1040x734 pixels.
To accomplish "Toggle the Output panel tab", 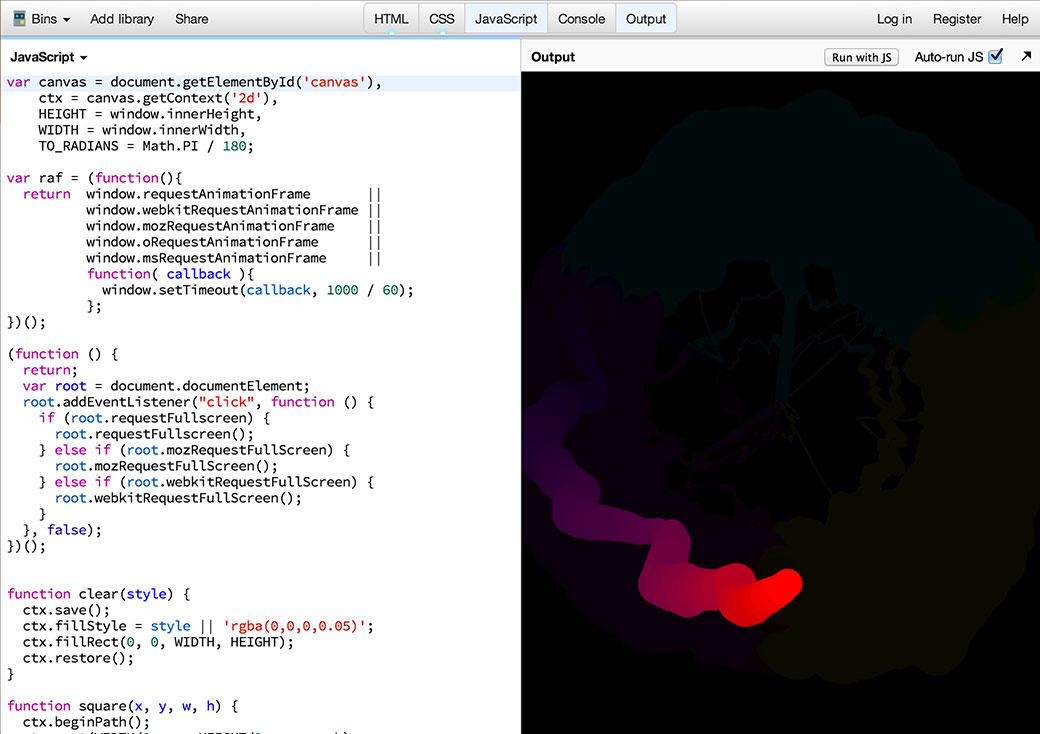I will click(646, 19).
